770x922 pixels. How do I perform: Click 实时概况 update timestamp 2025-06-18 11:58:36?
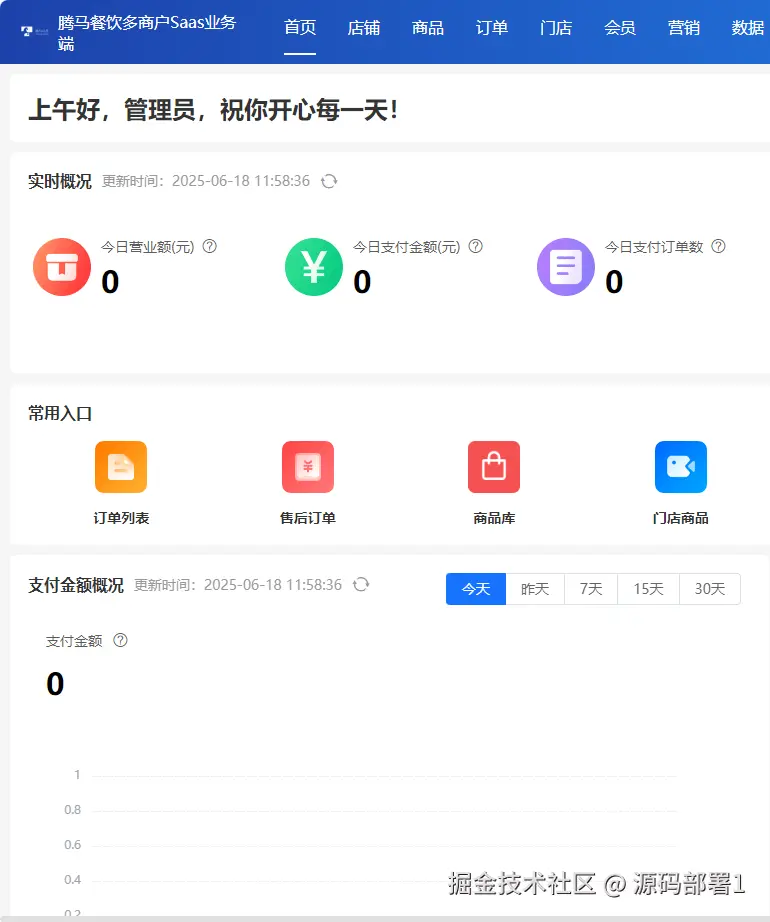point(241,181)
